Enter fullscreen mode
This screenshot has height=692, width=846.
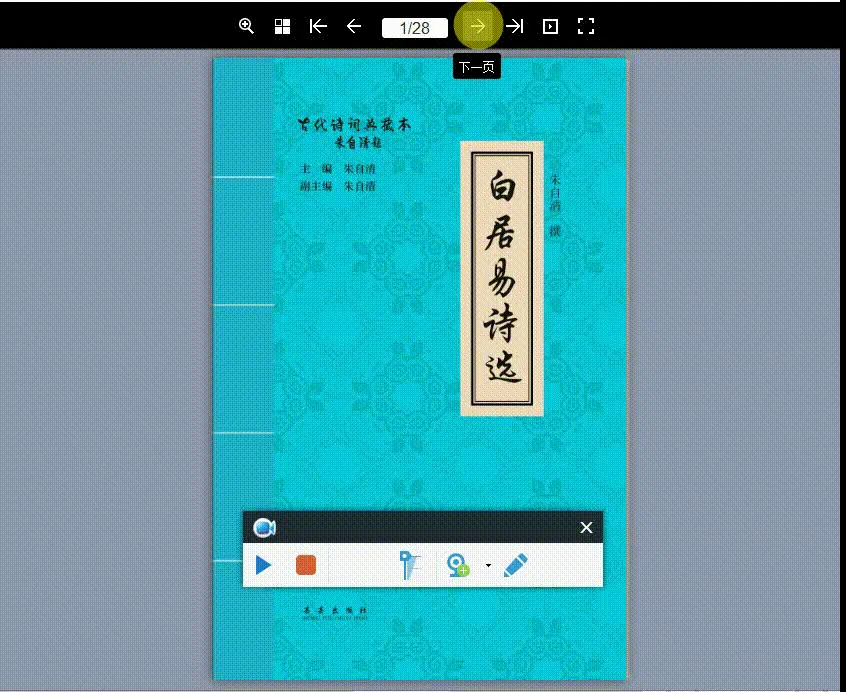click(586, 26)
